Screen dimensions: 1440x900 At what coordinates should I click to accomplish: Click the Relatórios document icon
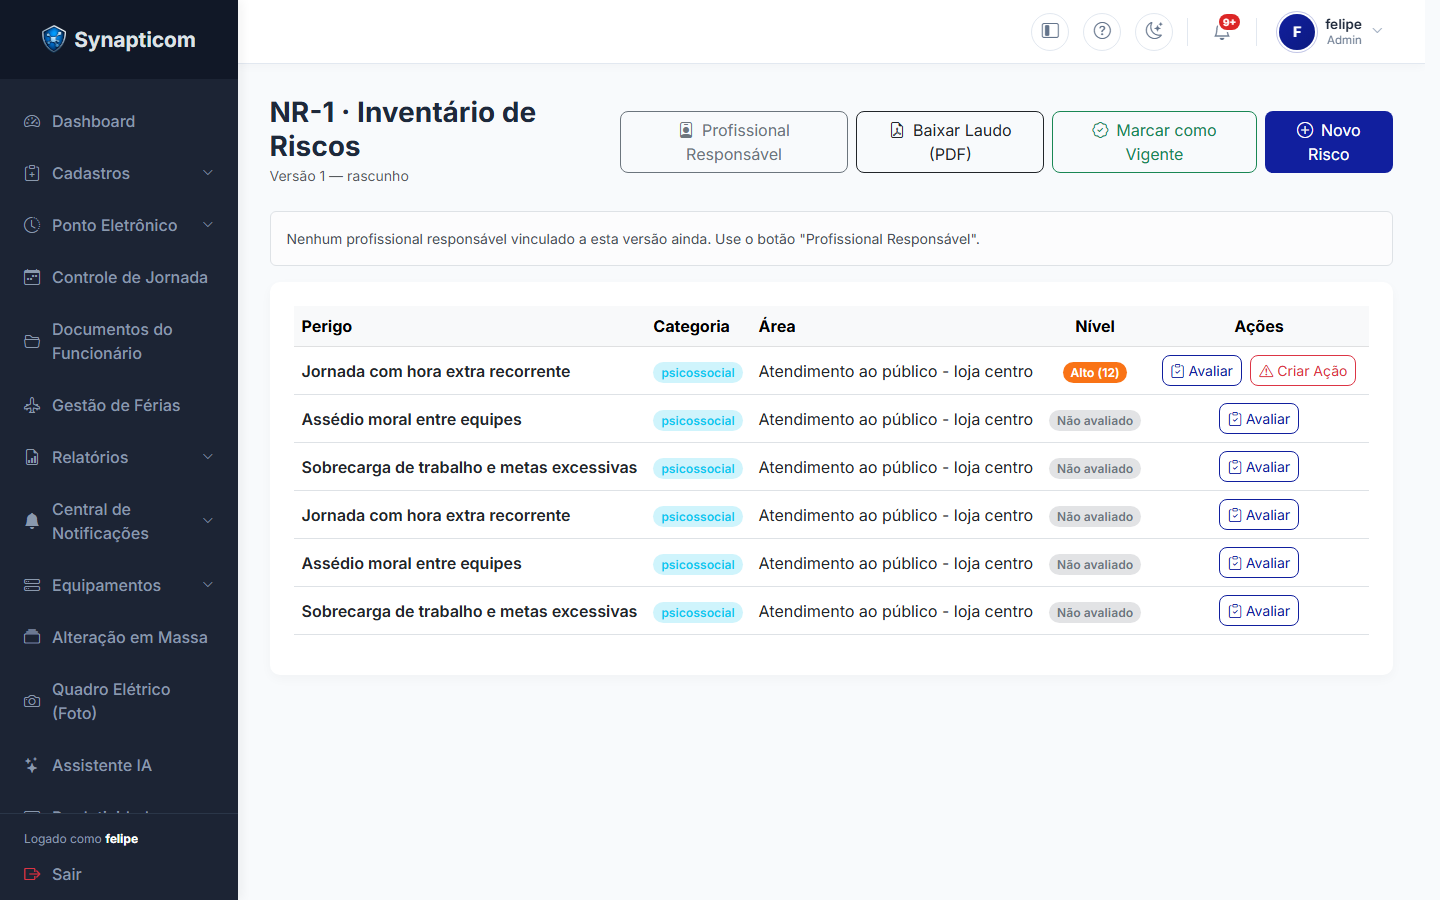[x=32, y=457]
